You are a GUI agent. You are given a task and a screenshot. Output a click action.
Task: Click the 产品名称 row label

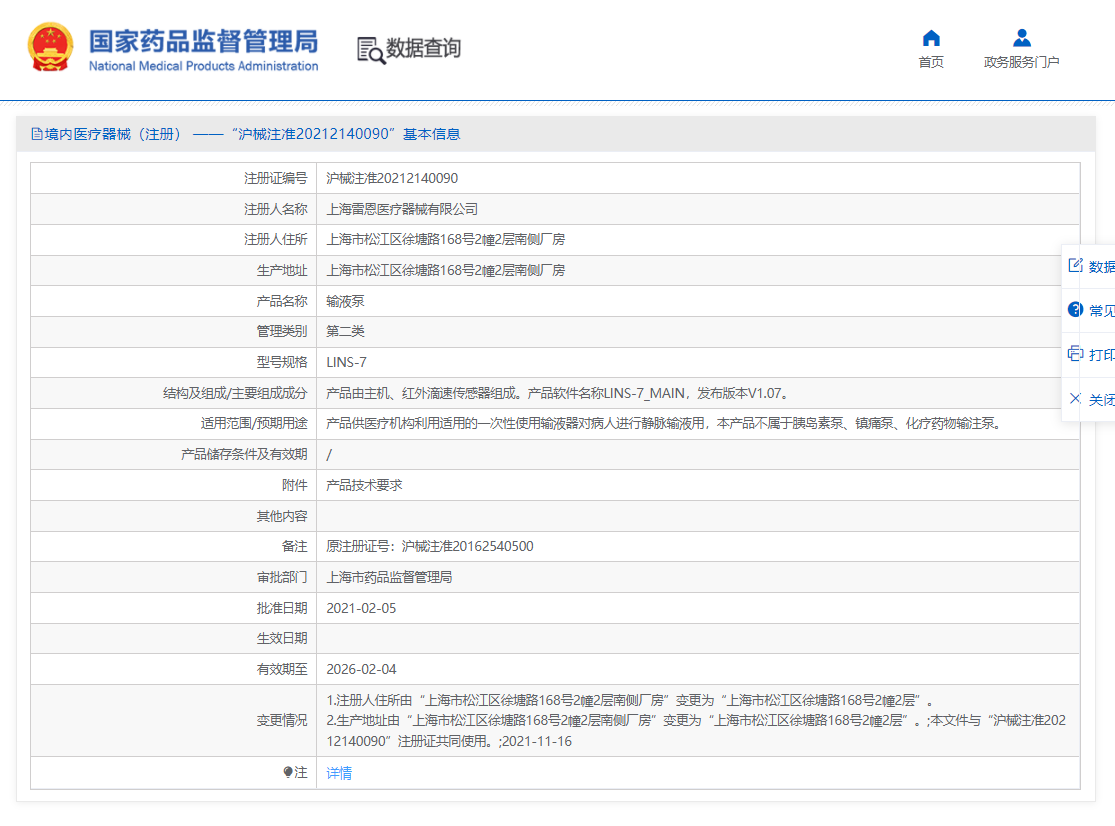tap(282, 301)
